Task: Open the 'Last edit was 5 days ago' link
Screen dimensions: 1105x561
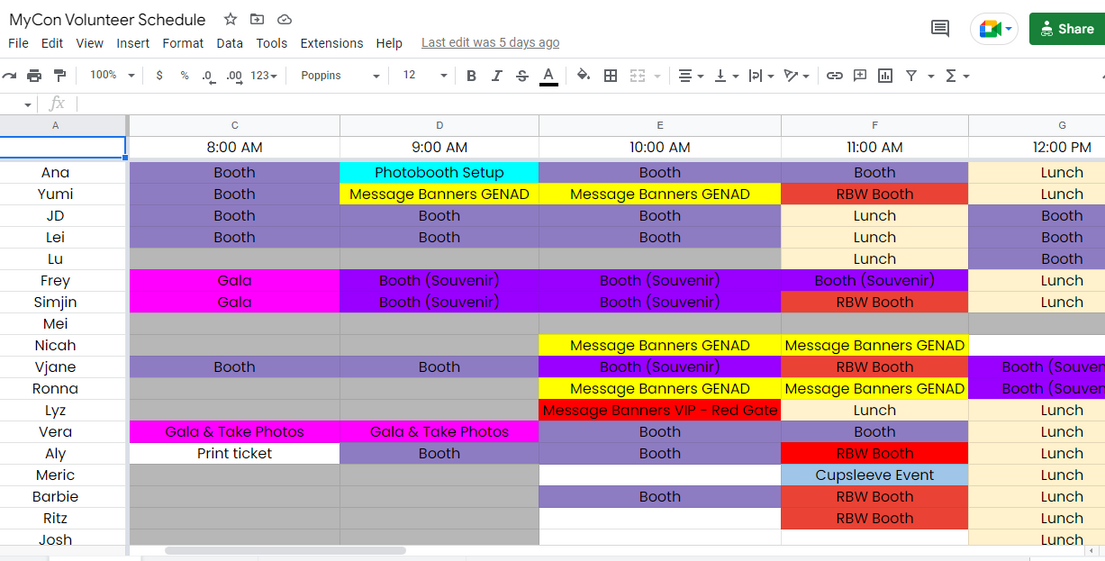Action: point(490,43)
